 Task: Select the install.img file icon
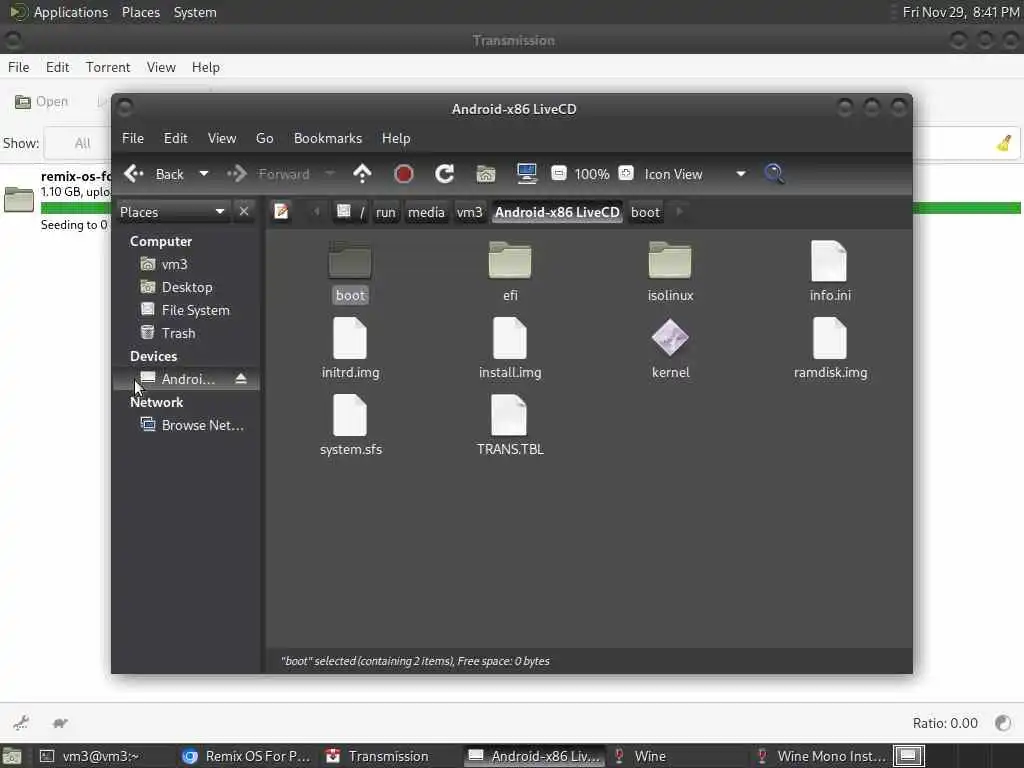click(x=510, y=338)
